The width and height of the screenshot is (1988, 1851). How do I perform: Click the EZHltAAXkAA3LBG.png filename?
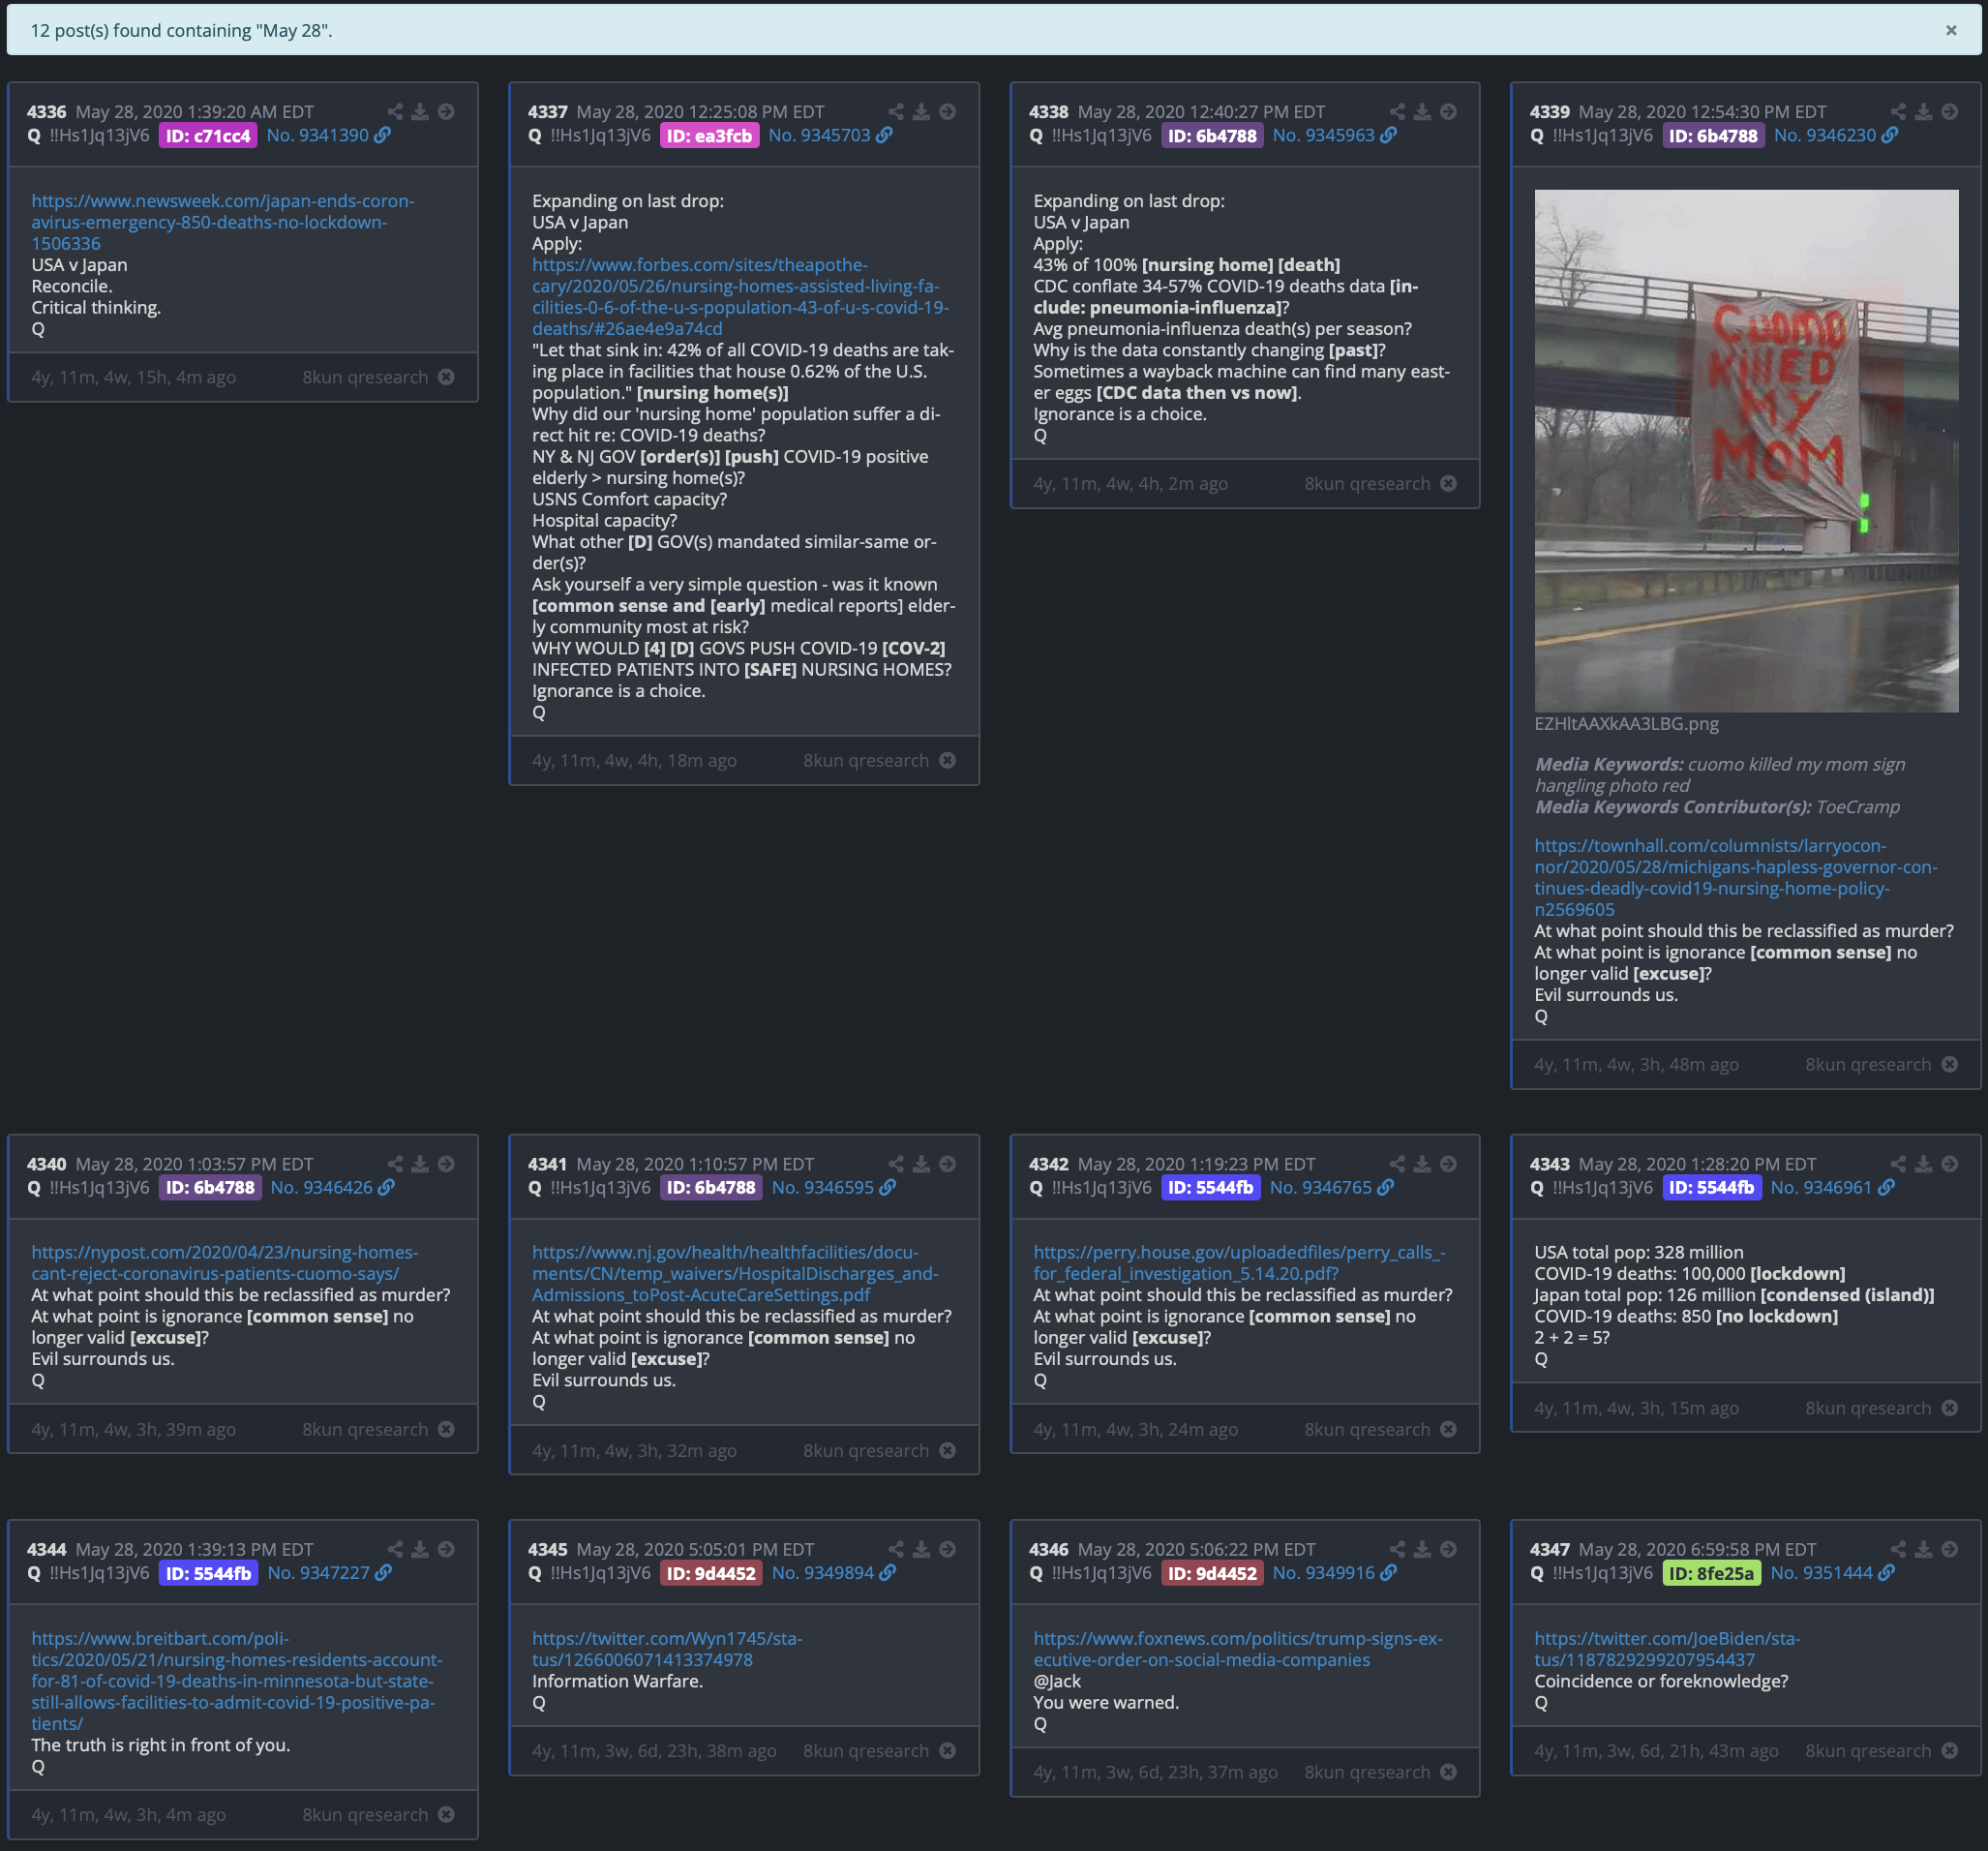[1626, 723]
